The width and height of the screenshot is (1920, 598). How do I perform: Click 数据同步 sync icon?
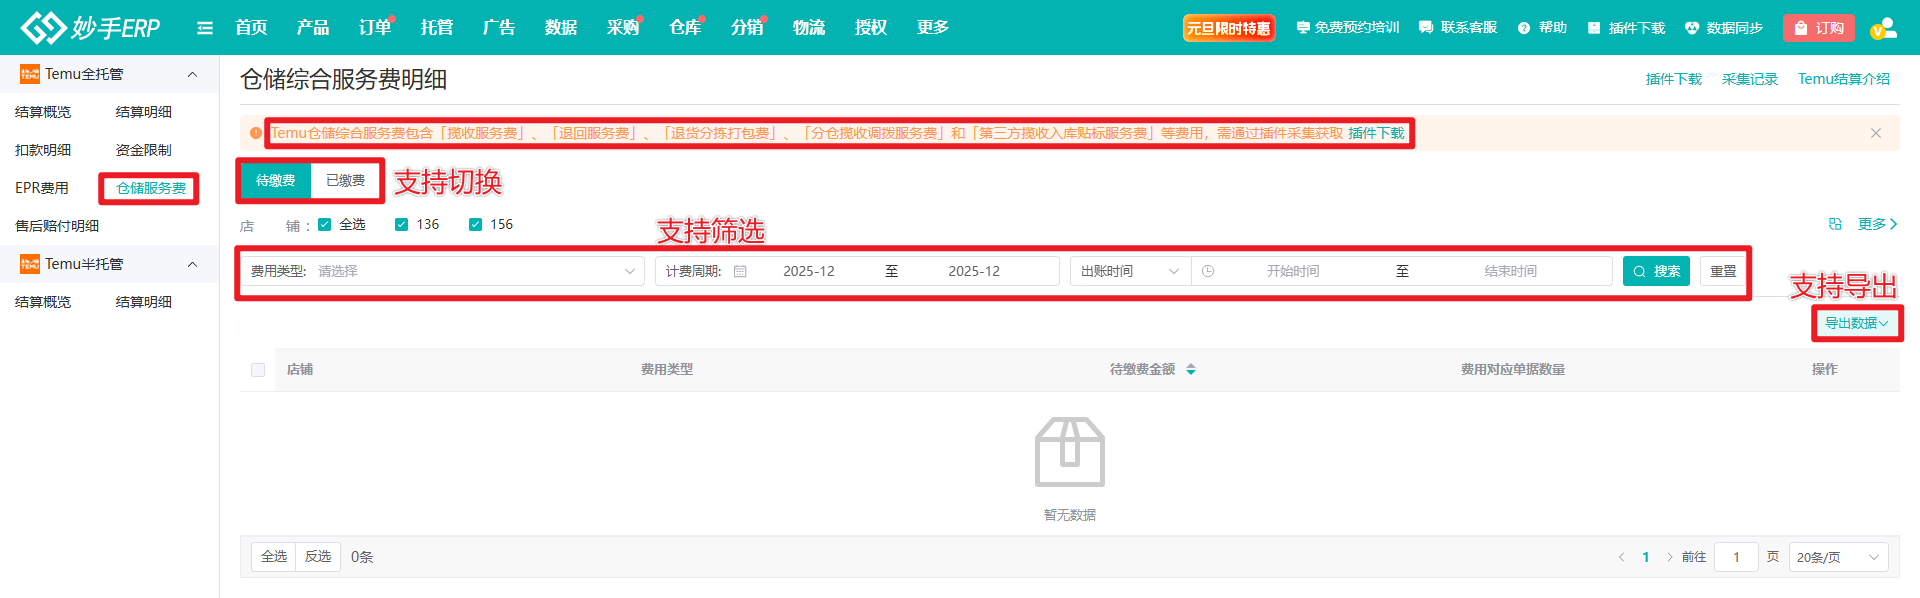(x=1723, y=28)
